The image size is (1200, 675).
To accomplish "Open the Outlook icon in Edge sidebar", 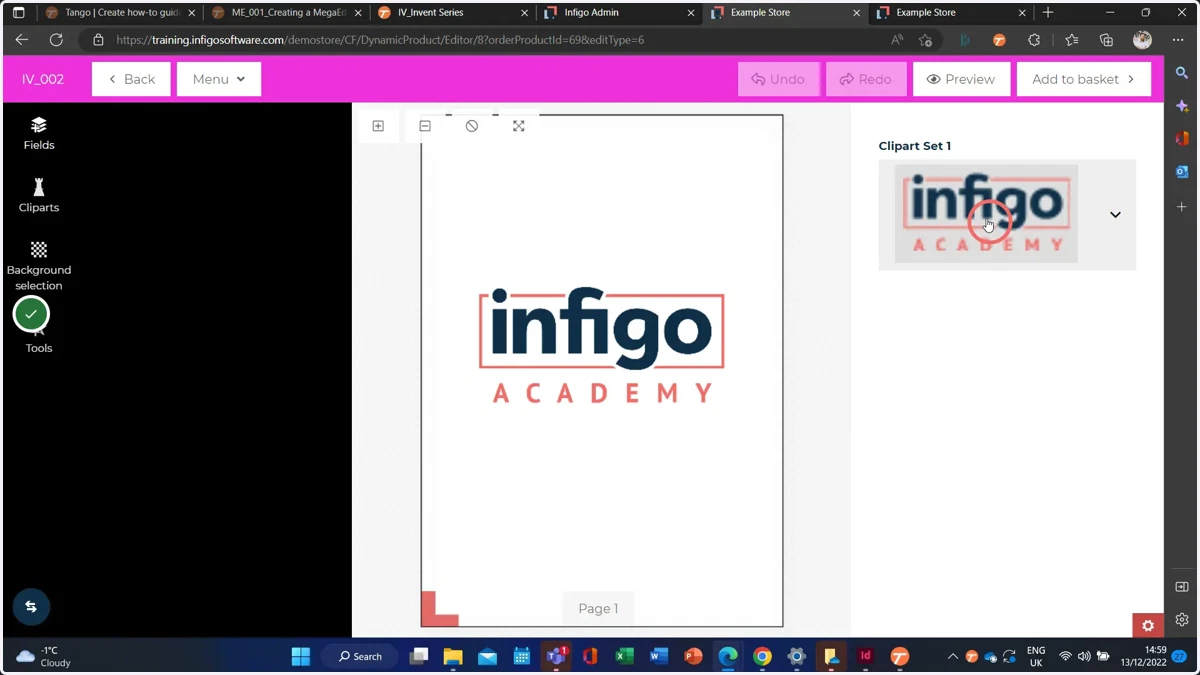I will tap(1182, 172).
